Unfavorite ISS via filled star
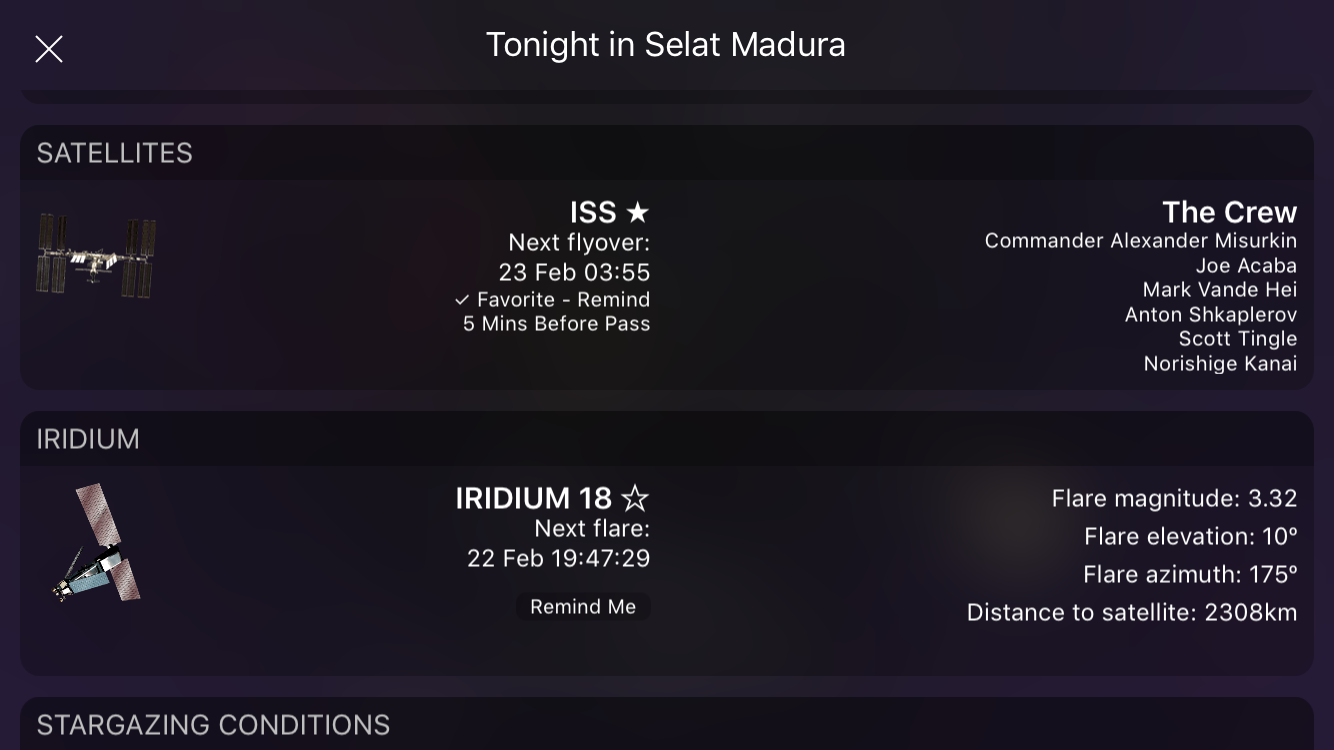This screenshot has height=750, width=1334. 638,212
